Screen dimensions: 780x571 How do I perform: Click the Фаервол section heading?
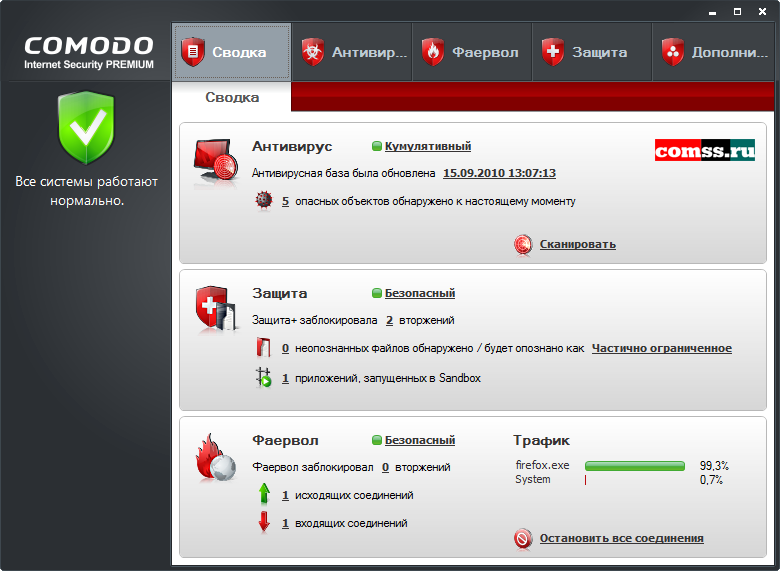pos(285,440)
